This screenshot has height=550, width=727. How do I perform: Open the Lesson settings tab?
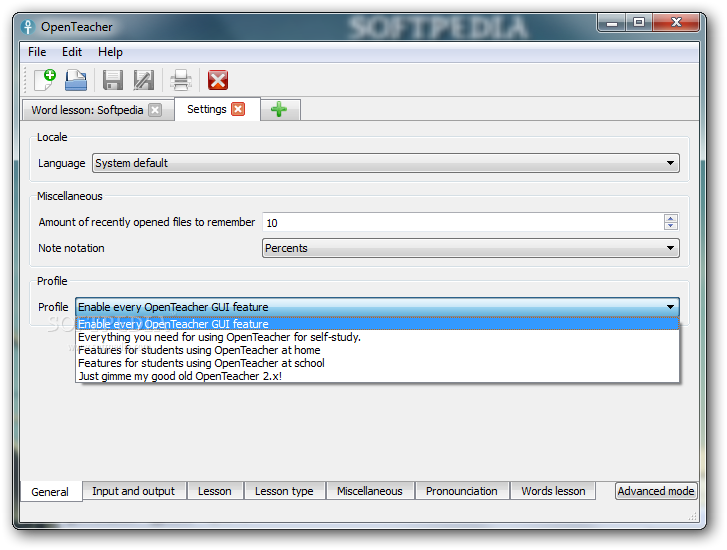point(215,491)
